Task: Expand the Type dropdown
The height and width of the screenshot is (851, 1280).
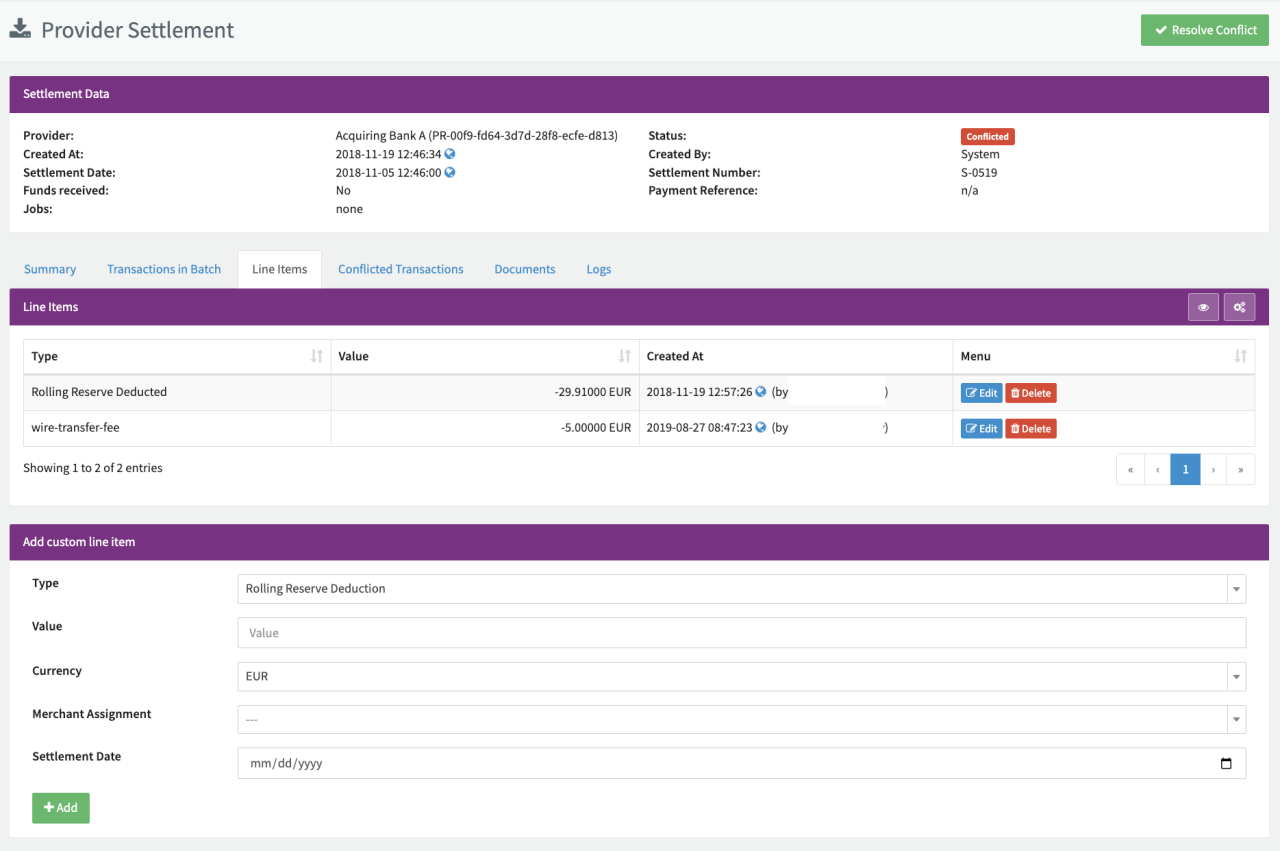Action: point(1237,589)
